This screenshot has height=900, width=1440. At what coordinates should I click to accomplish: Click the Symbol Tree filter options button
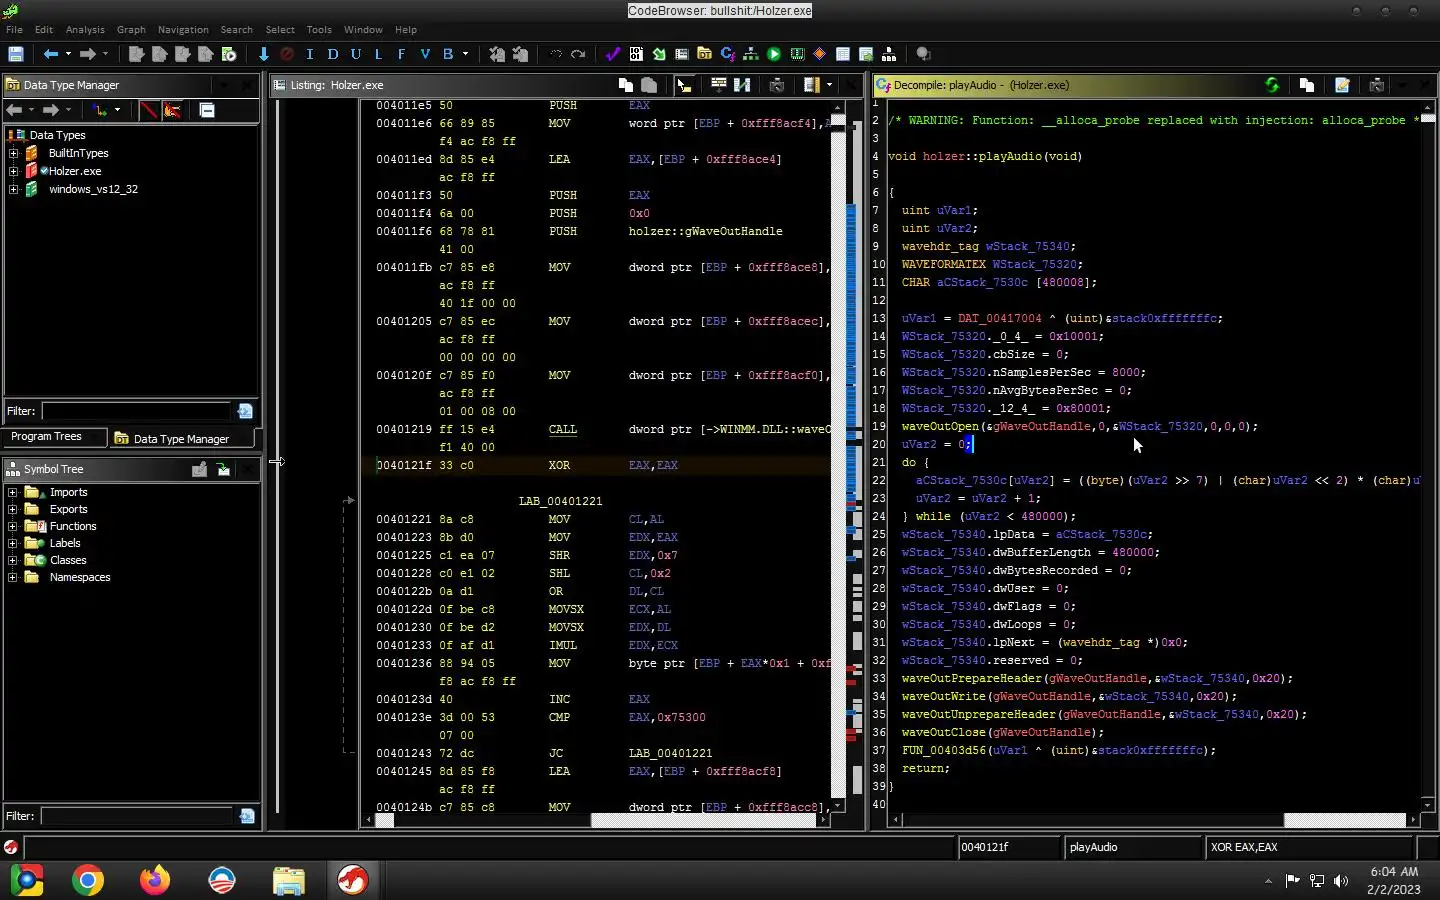click(247, 816)
